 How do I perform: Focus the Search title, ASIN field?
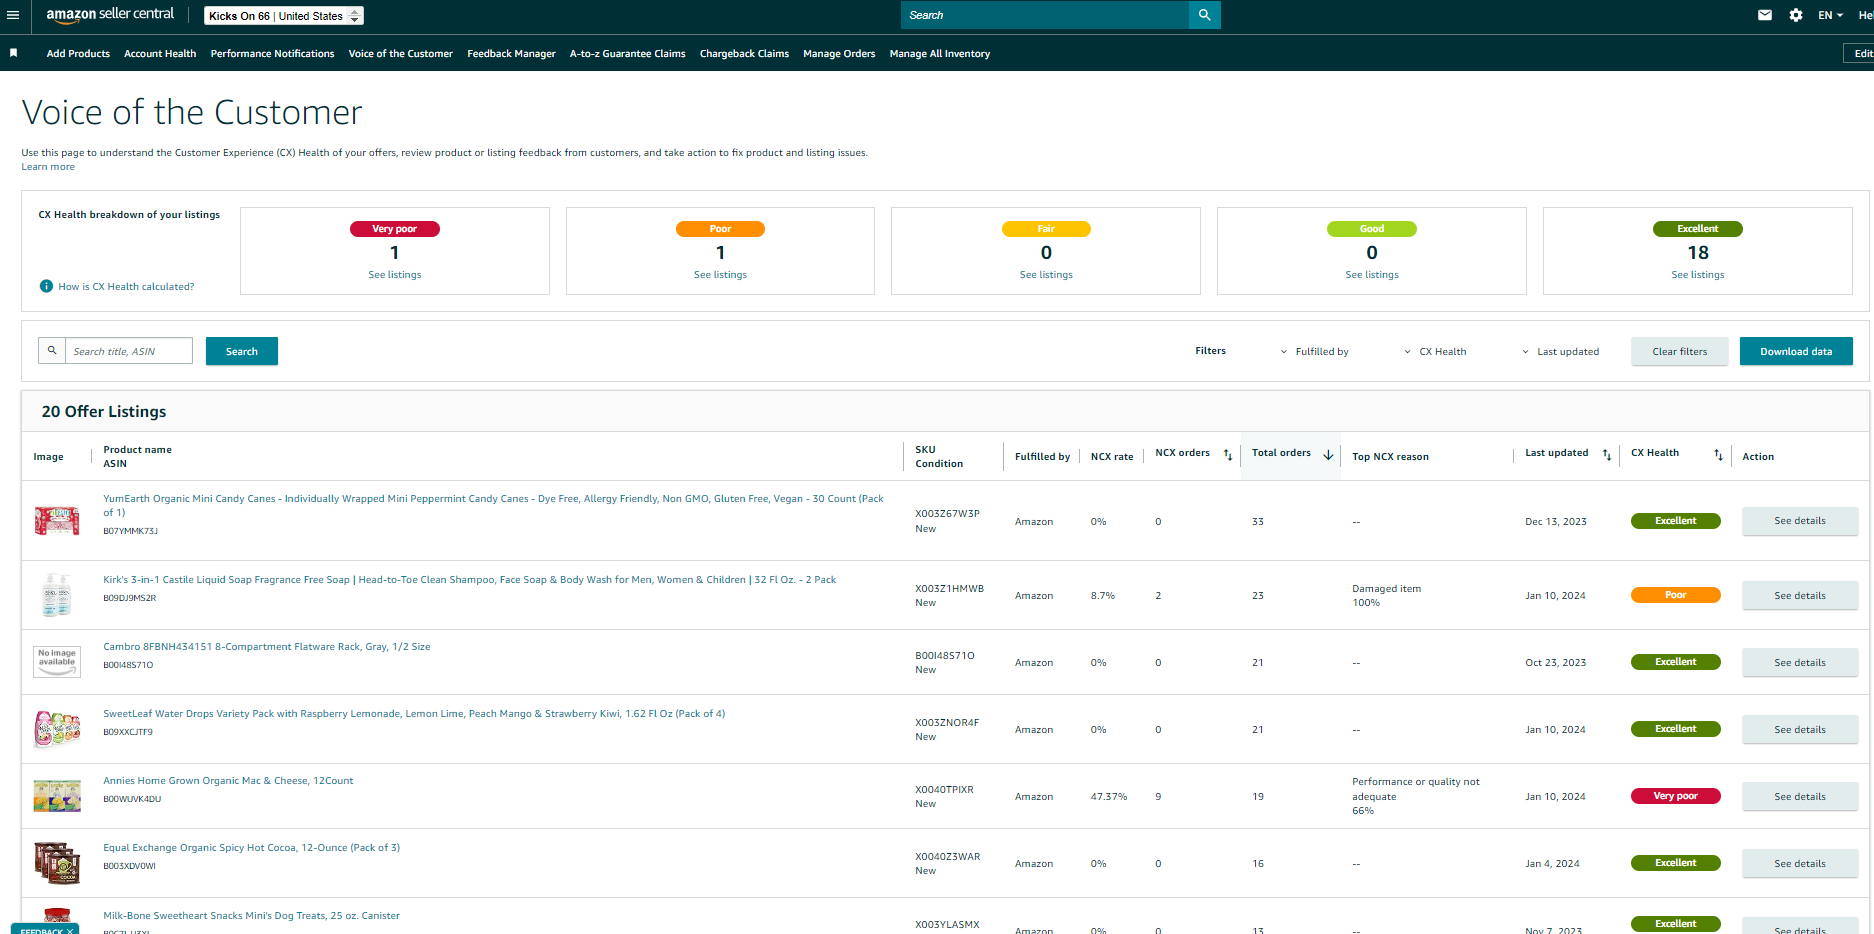pyautogui.click(x=128, y=351)
